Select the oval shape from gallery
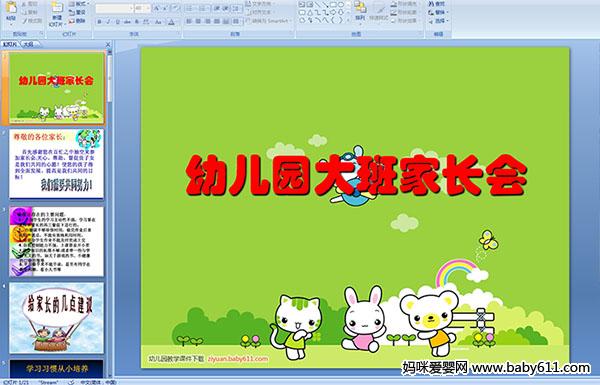Image resolution: width=600 pixels, height=385 pixels. (x=341, y=4)
